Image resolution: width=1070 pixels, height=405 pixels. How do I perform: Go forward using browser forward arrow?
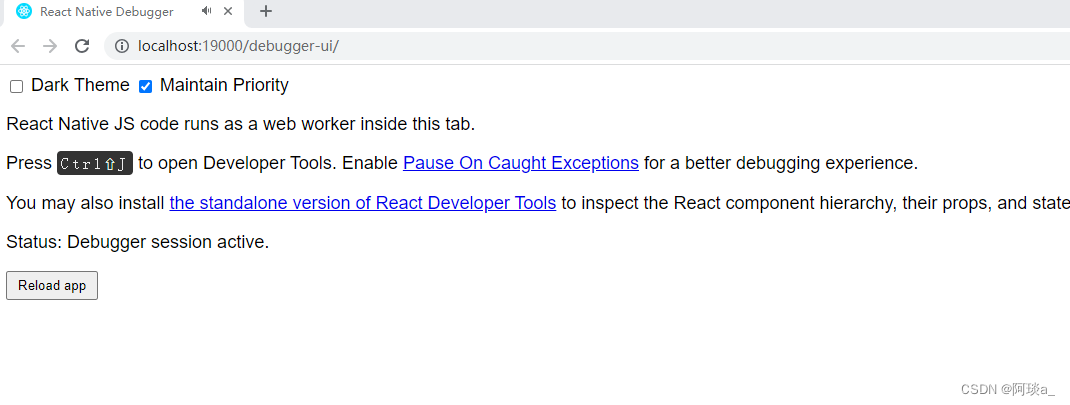(x=50, y=46)
